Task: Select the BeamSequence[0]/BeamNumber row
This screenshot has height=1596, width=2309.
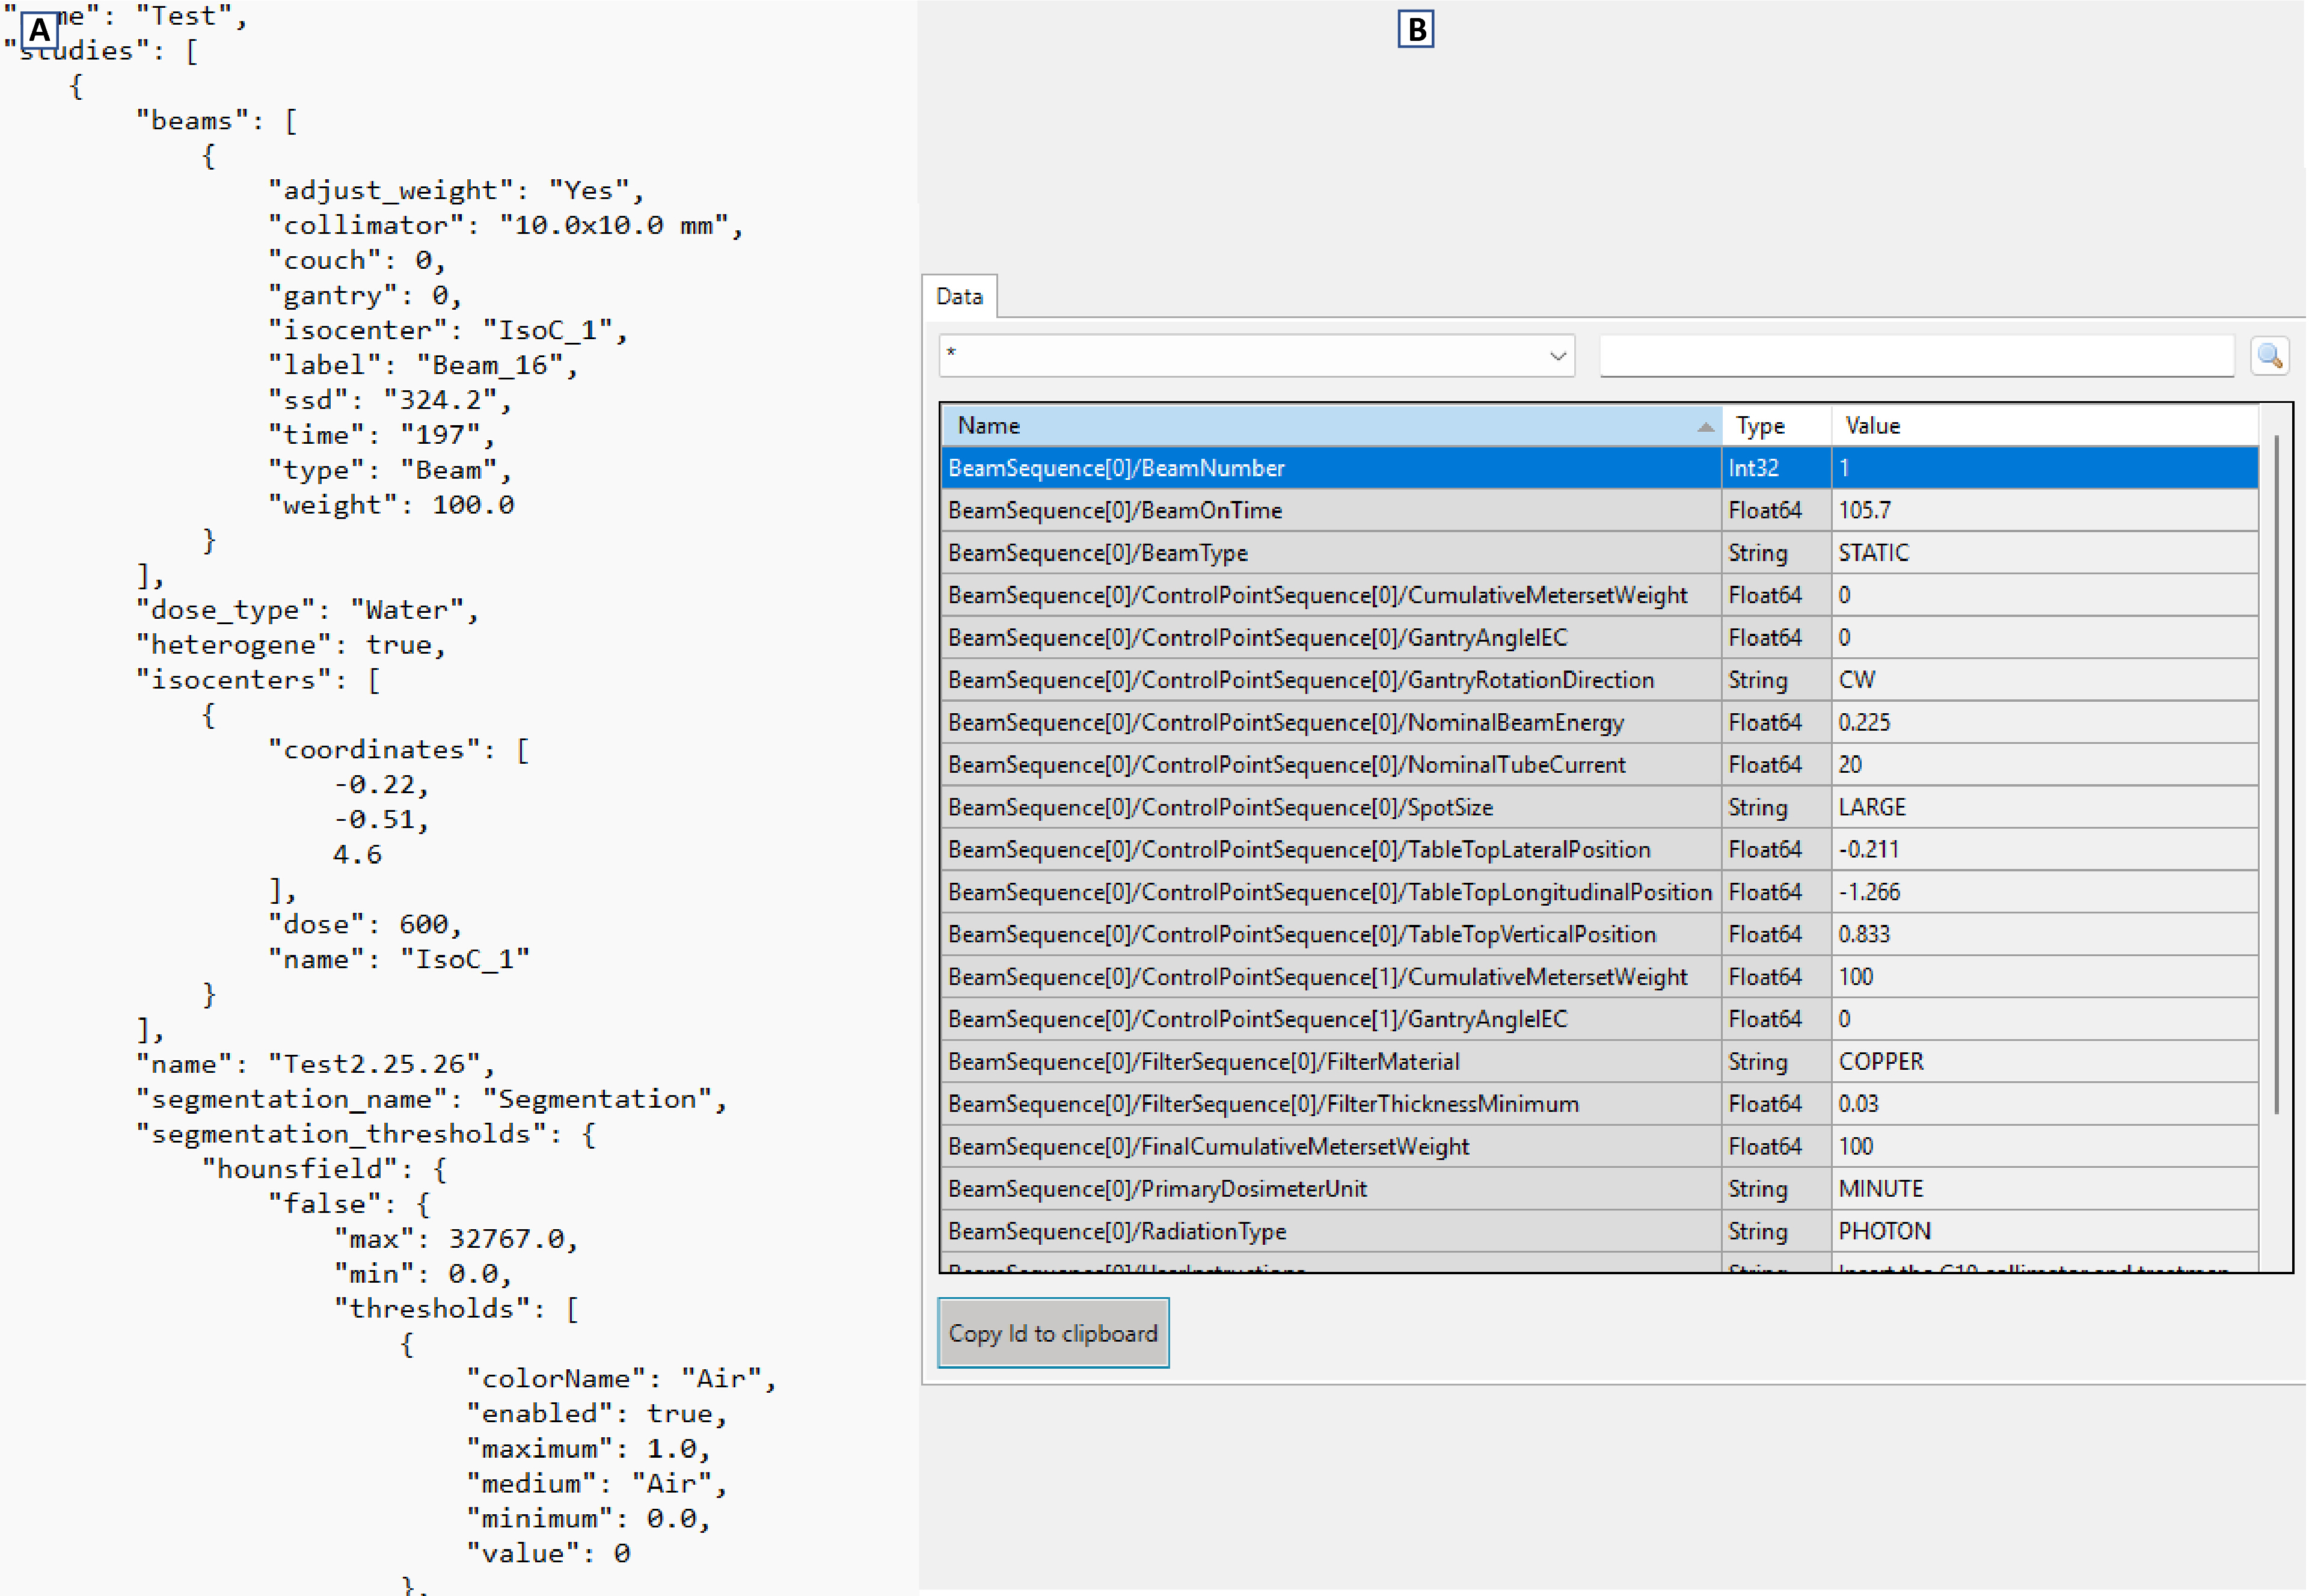Action: point(1600,468)
